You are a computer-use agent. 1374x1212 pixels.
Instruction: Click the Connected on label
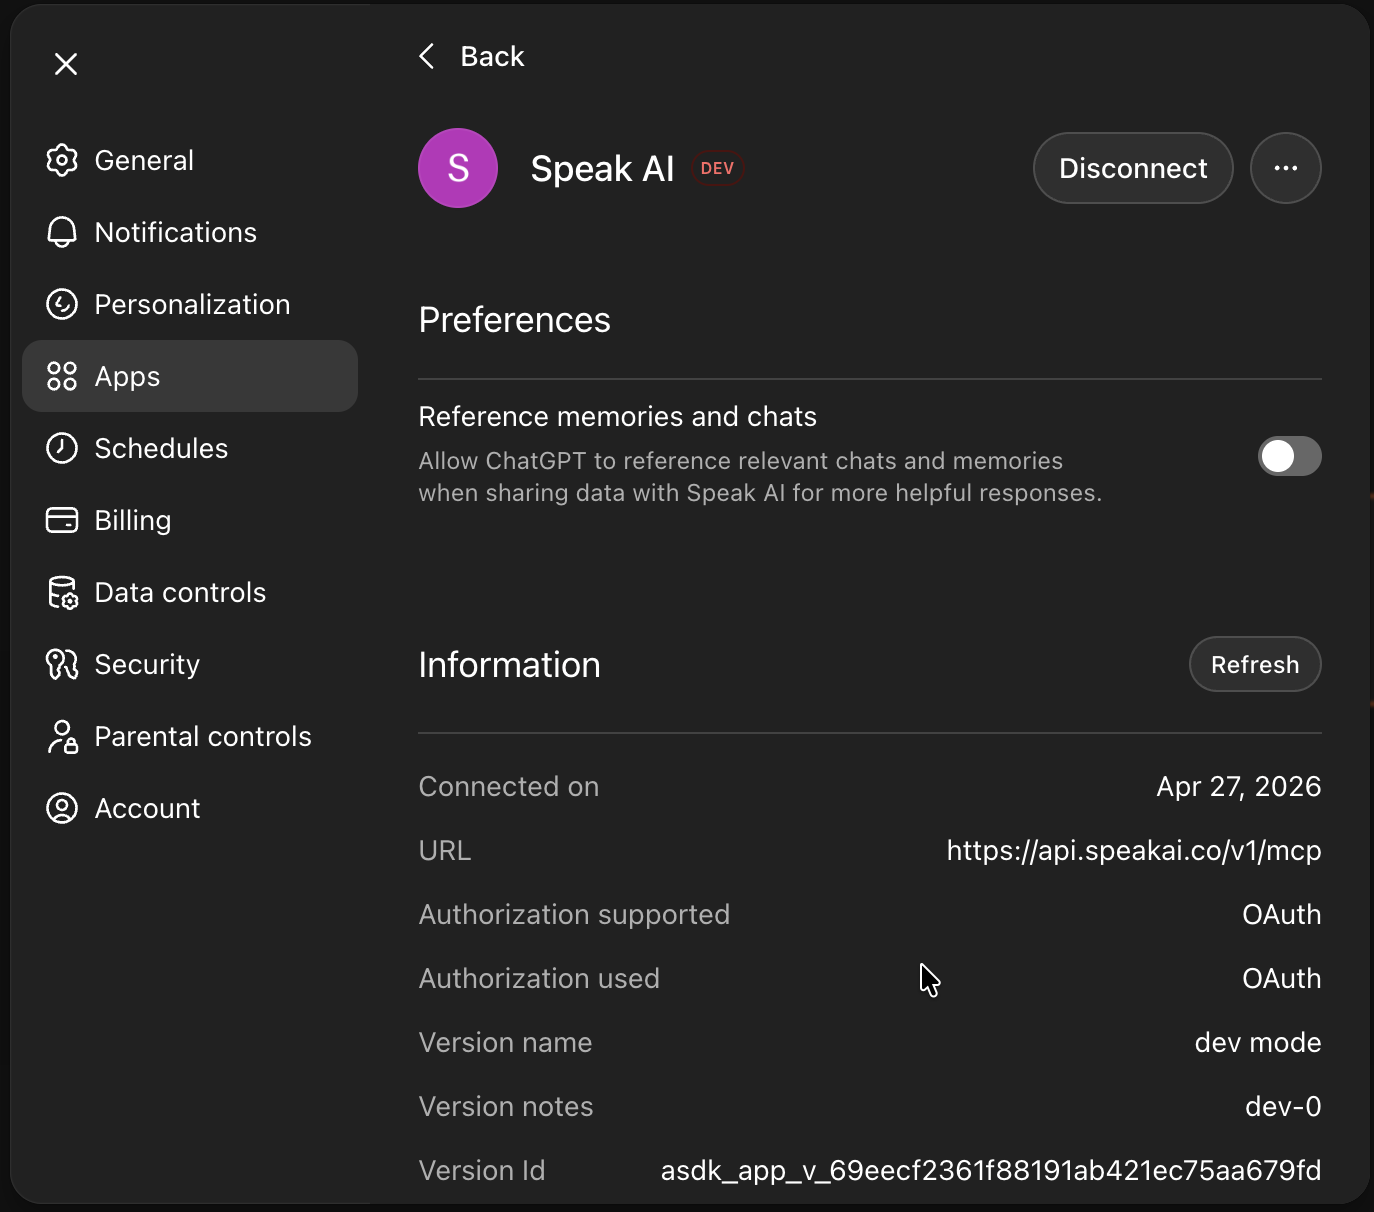(508, 787)
